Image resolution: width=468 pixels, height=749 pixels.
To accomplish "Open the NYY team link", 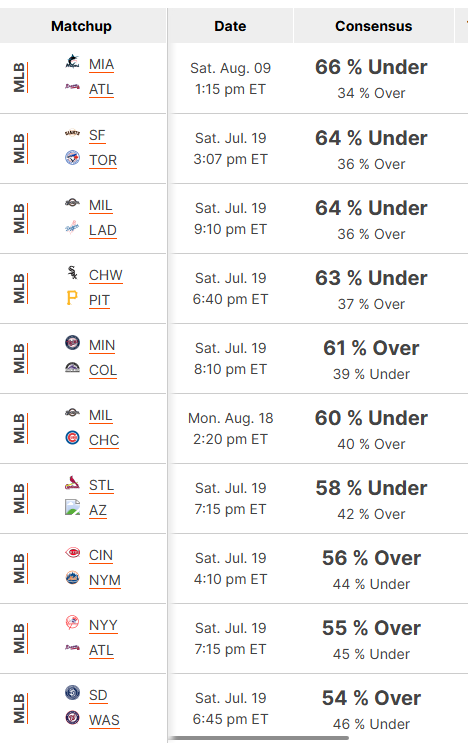I will click(x=103, y=626).
